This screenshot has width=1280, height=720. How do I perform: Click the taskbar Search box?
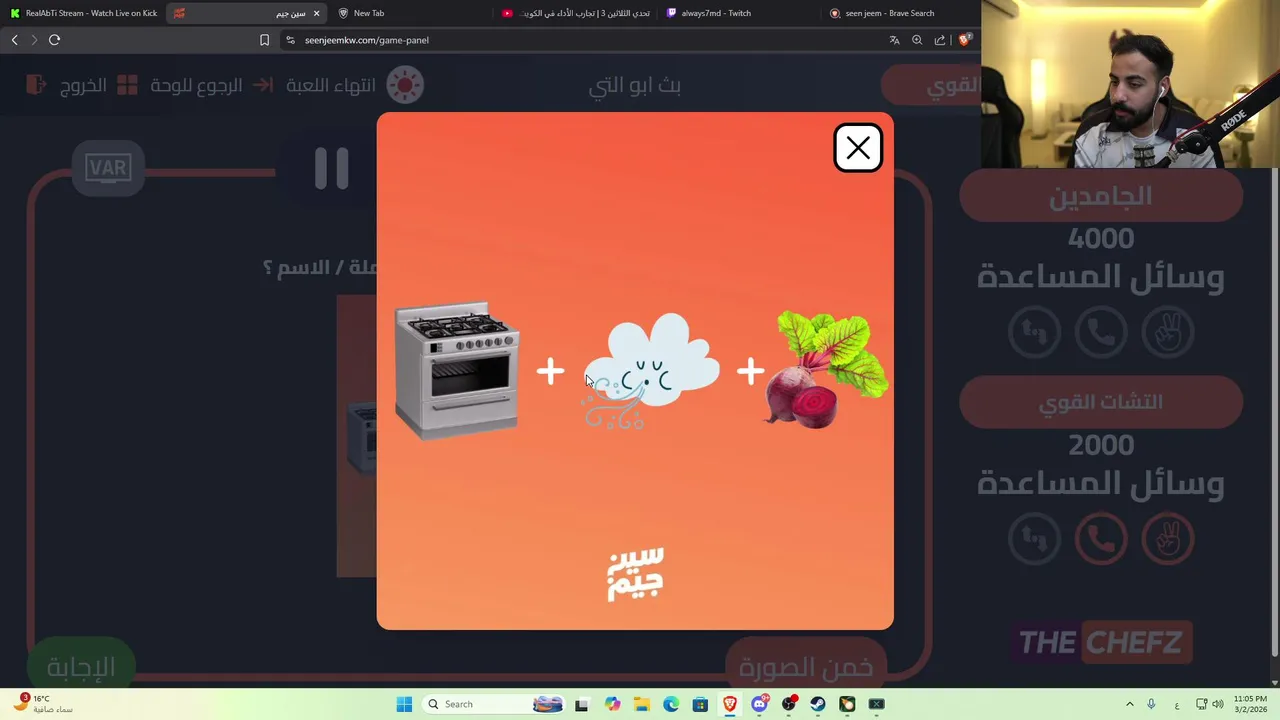(x=493, y=704)
